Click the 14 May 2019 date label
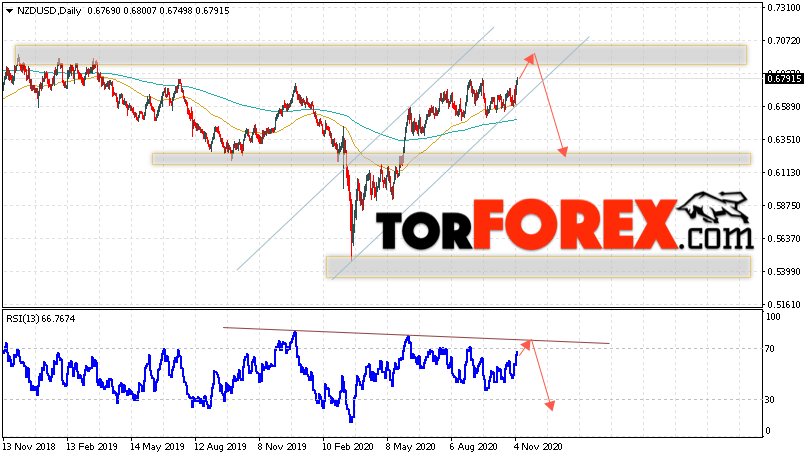 coord(157,447)
